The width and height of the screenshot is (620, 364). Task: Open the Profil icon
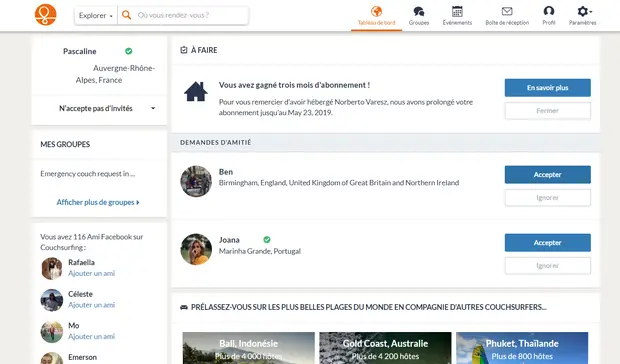(x=549, y=11)
